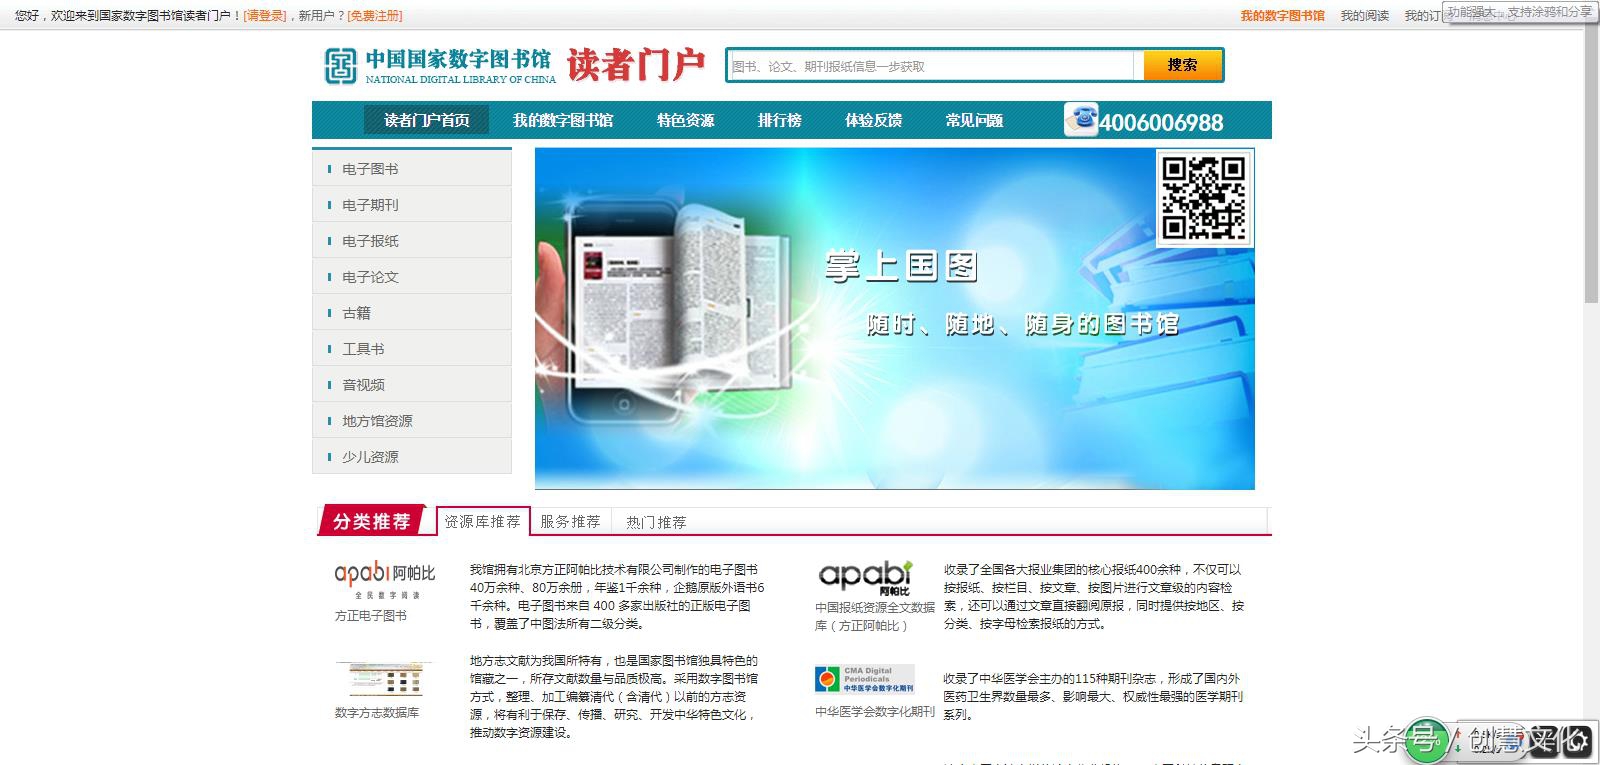Select 电子报纸 in the sidebar
1600x765 pixels.
(x=412, y=241)
